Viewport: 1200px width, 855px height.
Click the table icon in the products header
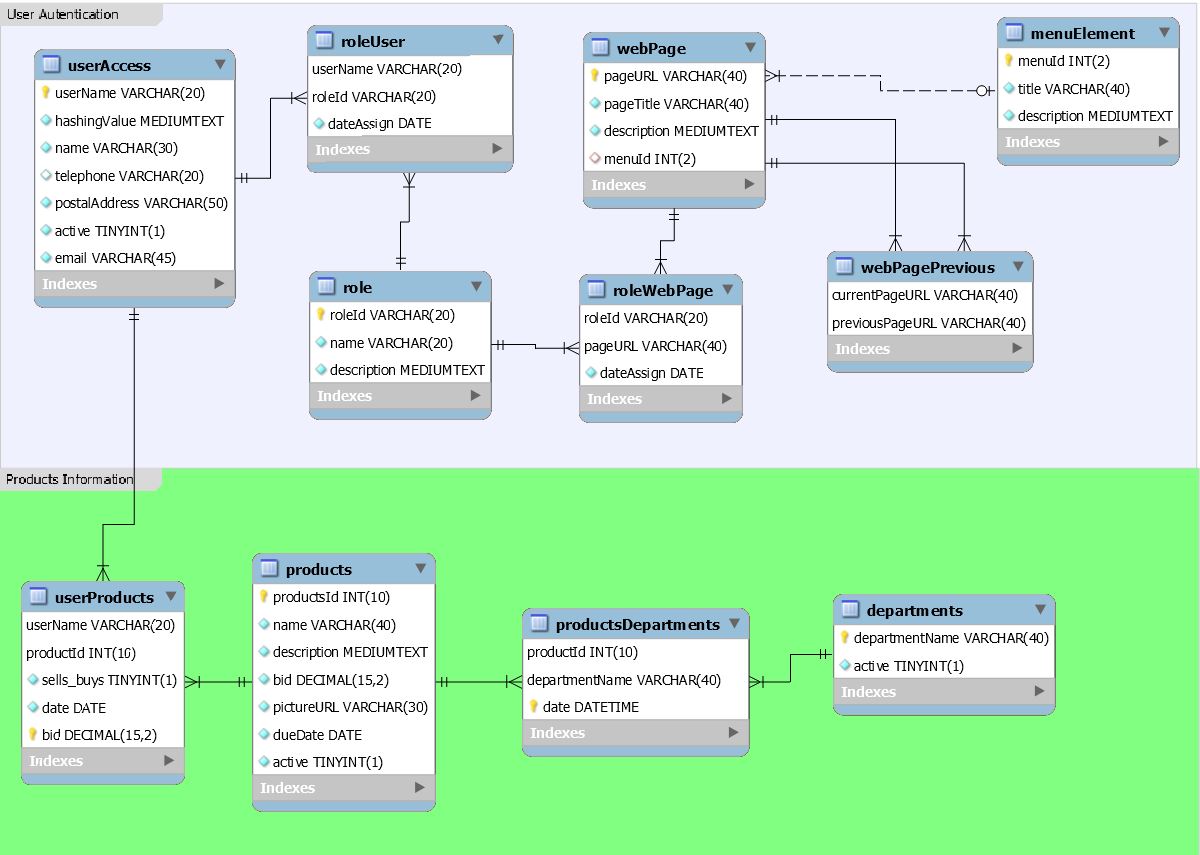[268, 569]
